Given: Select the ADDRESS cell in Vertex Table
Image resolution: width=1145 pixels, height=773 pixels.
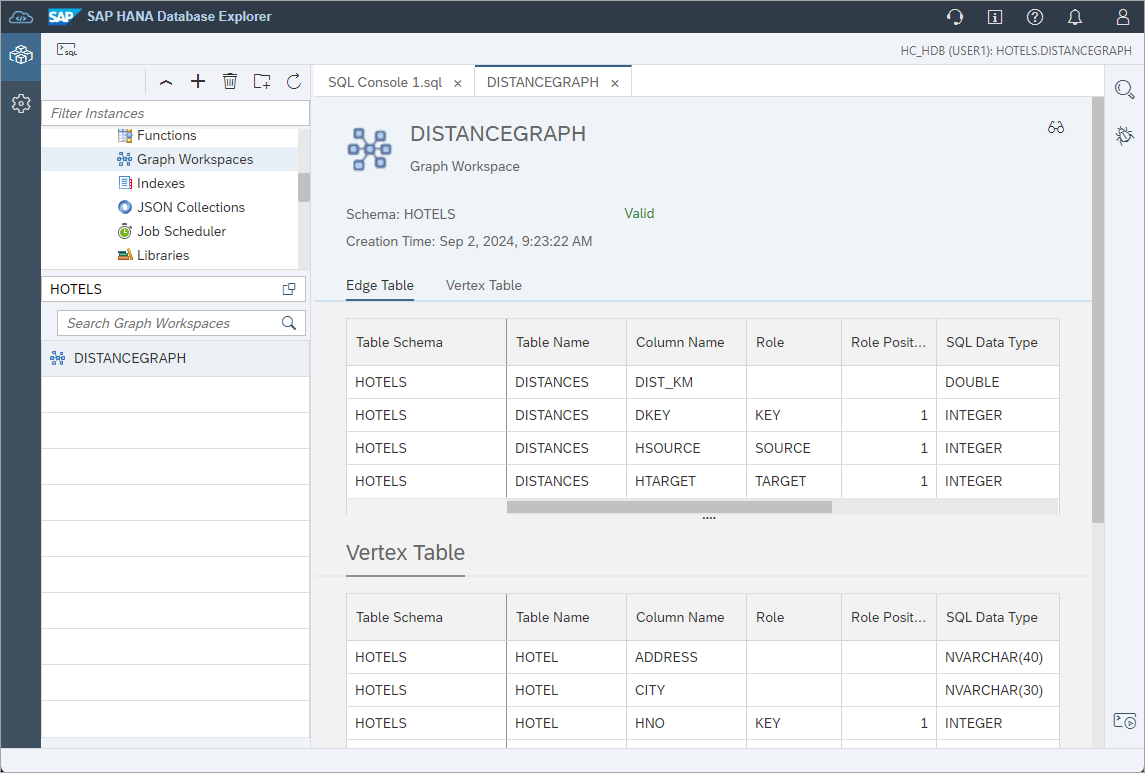Looking at the screenshot, I should click(x=686, y=658).
